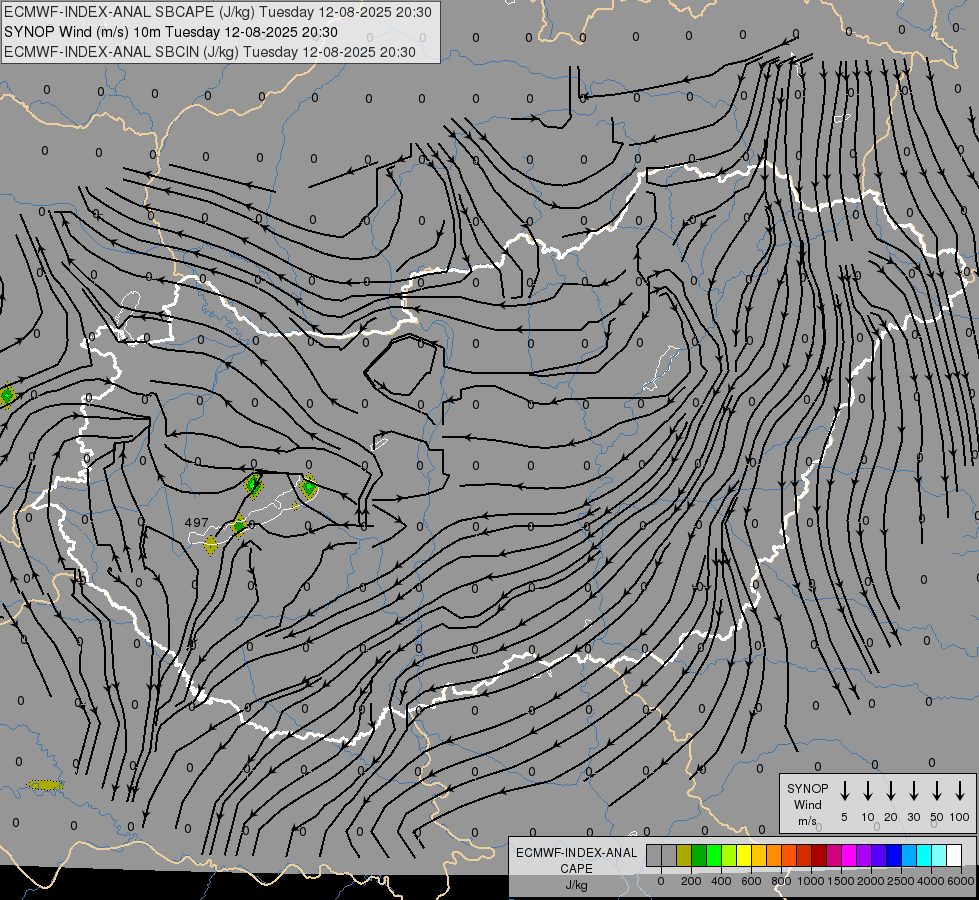
Task: Click the yellow diamond marker below the 497 value
Action: (211, 545)
